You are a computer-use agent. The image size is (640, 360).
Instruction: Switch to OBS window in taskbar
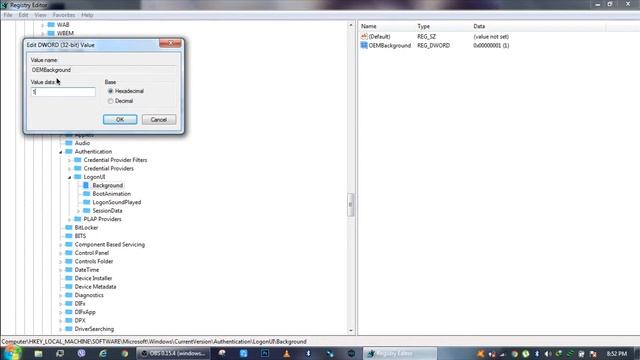click(x=173, y=353)
